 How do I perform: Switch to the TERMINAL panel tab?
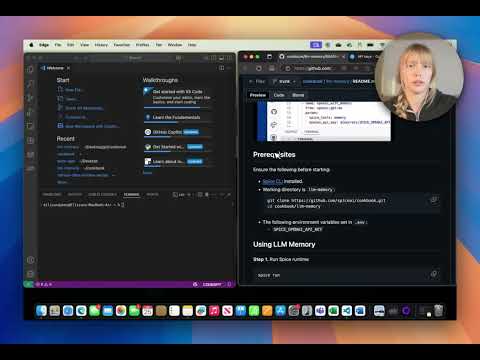pyautogui.click(x=131, y=195)
